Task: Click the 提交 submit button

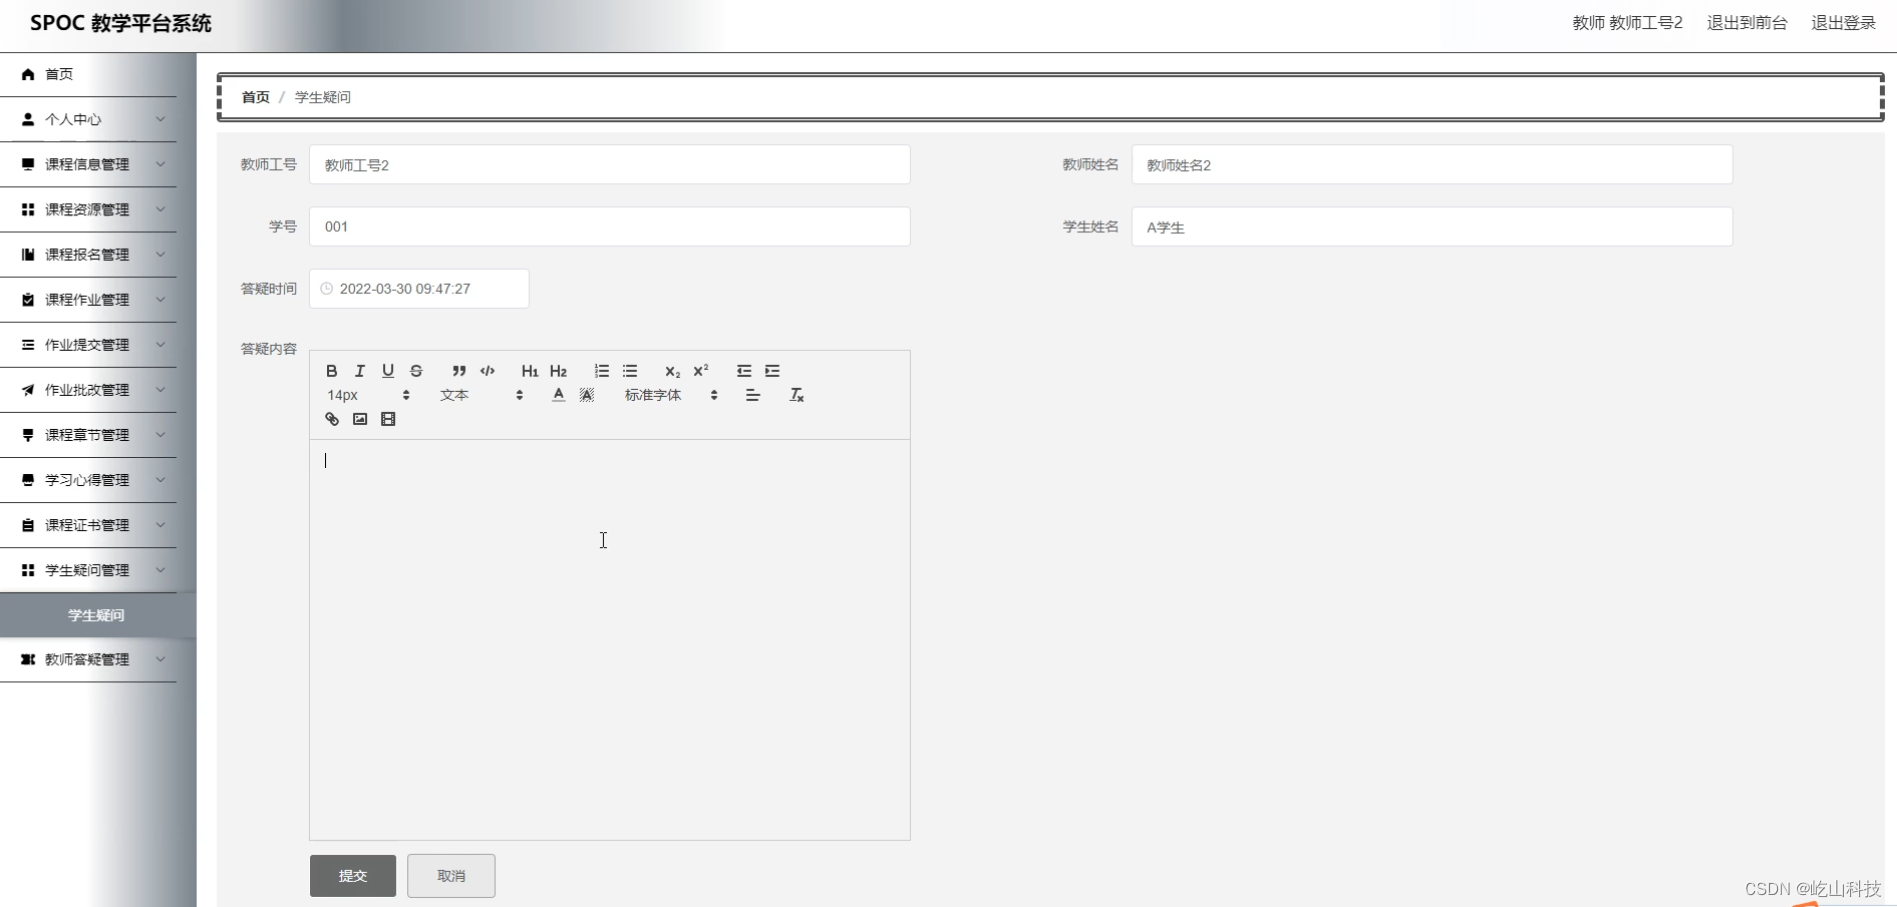Action: click(x=352, y=875)
